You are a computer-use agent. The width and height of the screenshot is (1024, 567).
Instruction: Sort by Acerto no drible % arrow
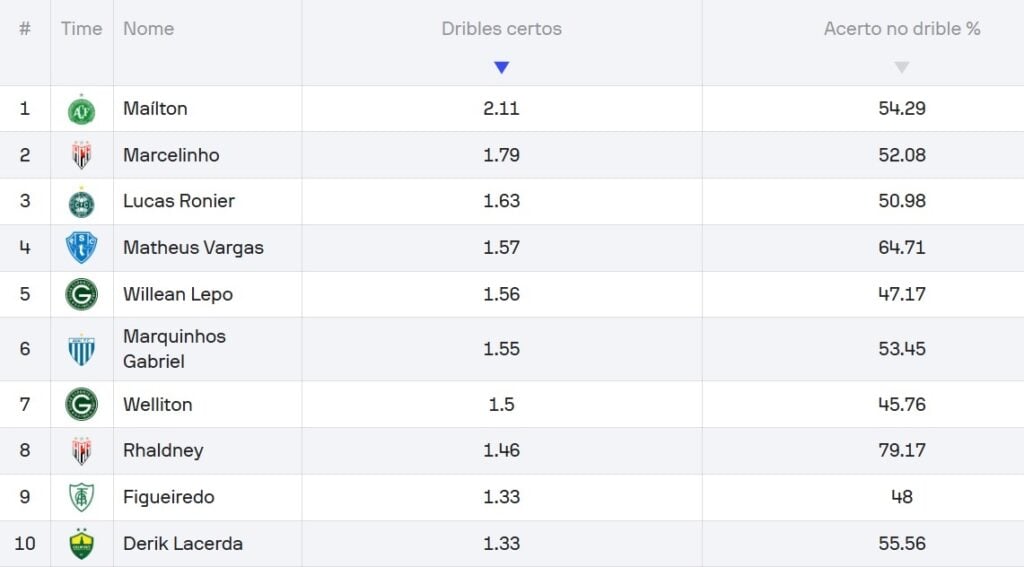902,67
